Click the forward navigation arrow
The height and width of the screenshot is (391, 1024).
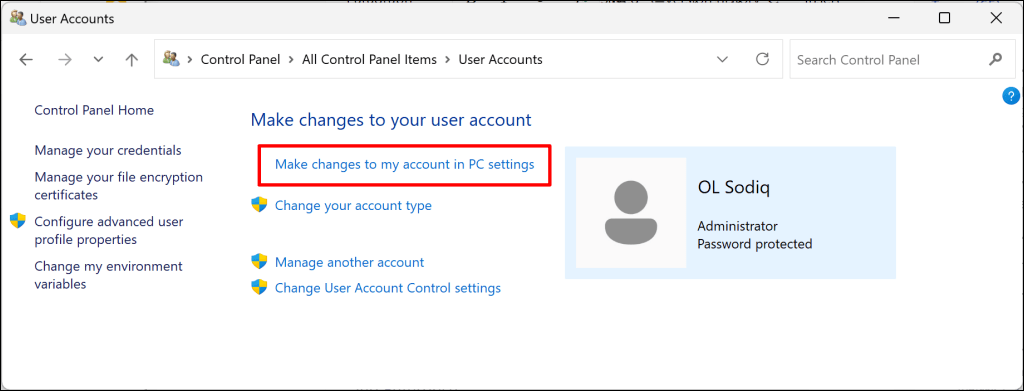point(65,59)
